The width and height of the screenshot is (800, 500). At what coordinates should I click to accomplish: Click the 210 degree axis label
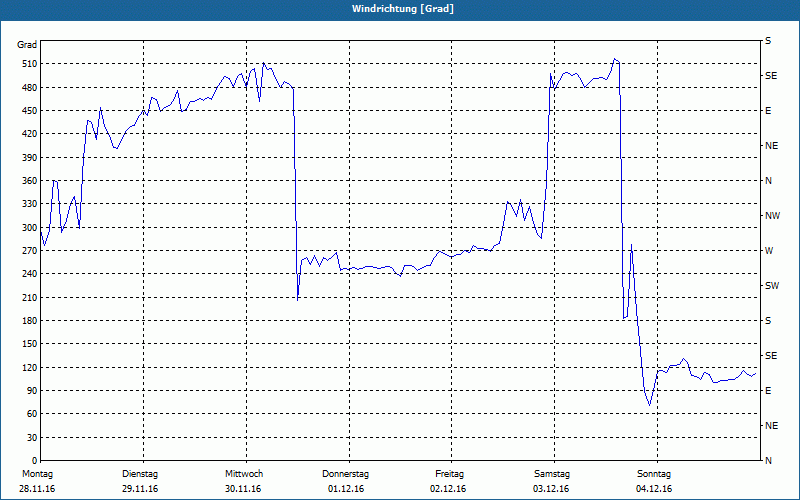coord(30,297)
